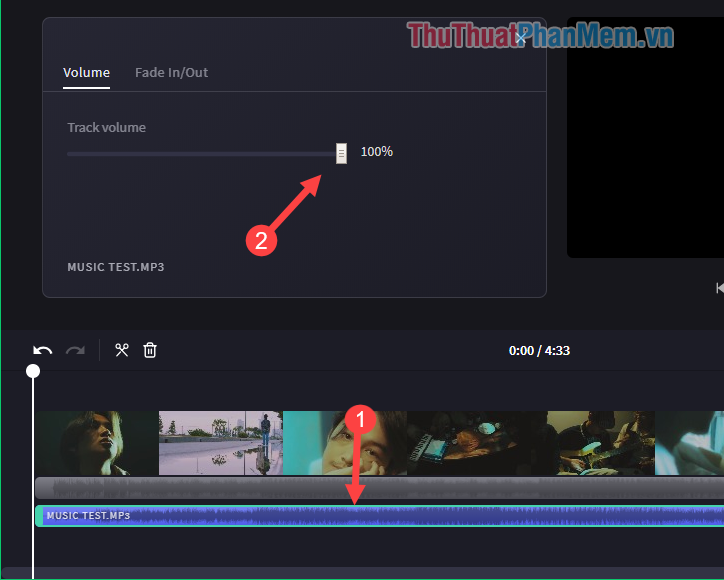Select the waterfront reflection thumbnail
Viewport: 724px width, 580px height.
coord(221,443)
